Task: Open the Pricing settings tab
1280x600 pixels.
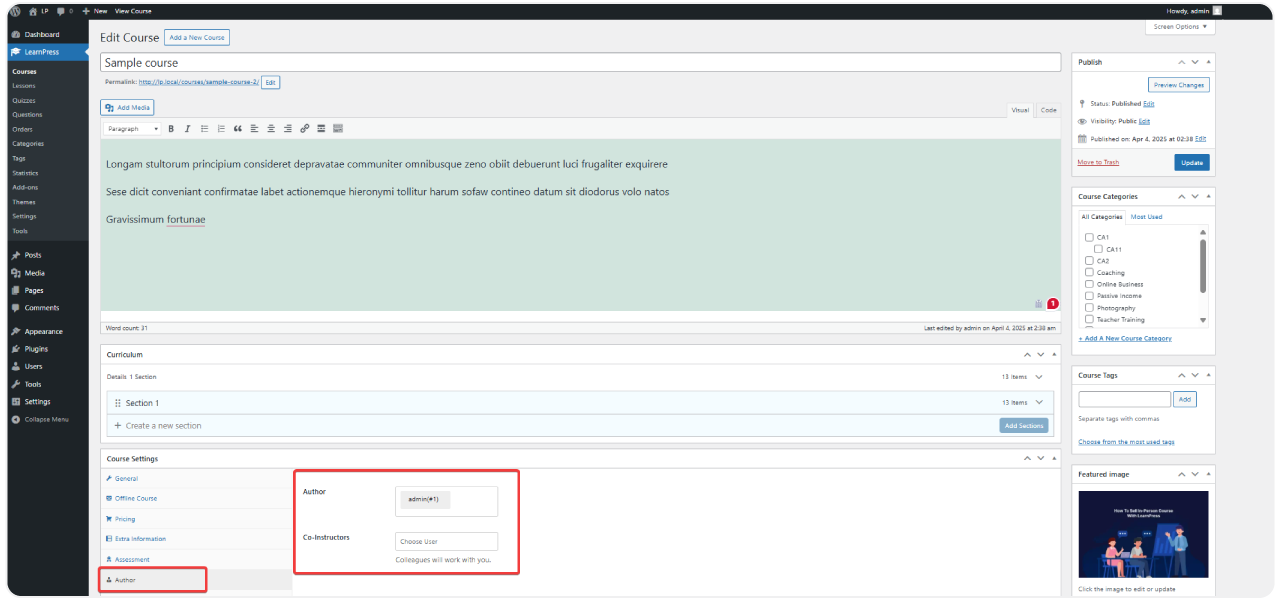Action: (x=124, y=519)
